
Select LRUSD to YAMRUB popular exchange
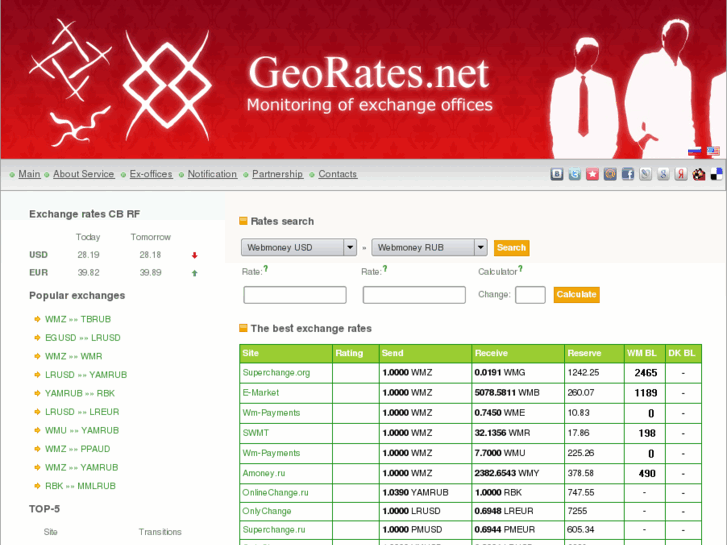86,375
